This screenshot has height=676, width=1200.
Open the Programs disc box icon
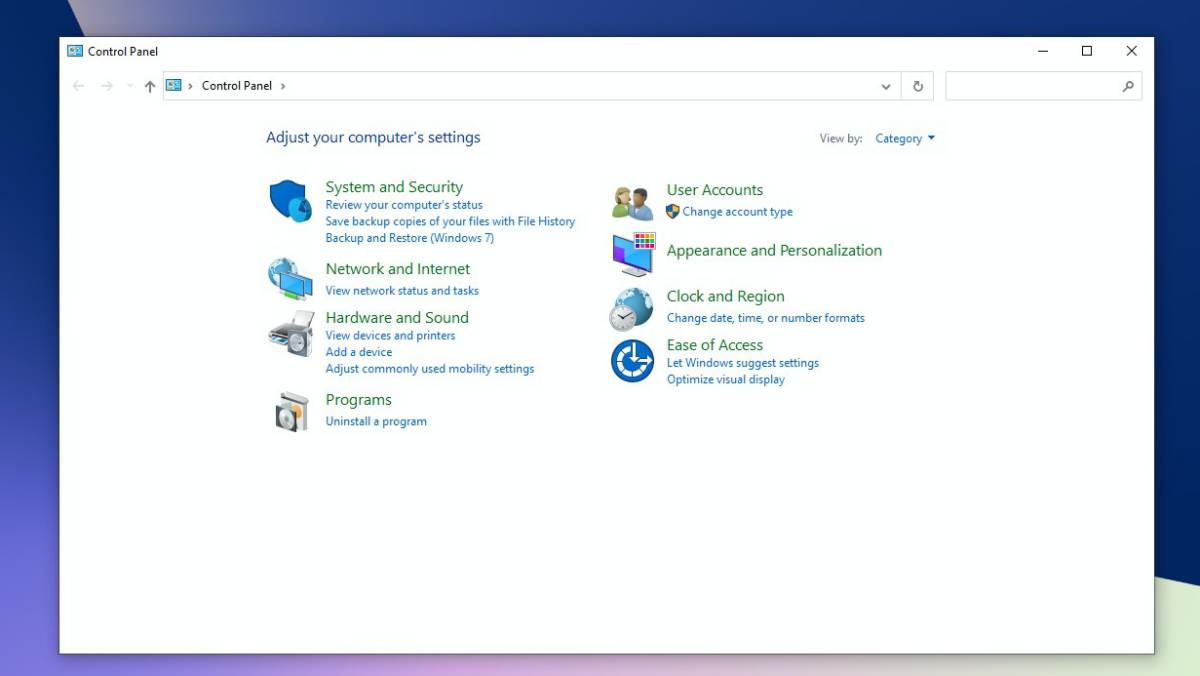pos(291,411)
